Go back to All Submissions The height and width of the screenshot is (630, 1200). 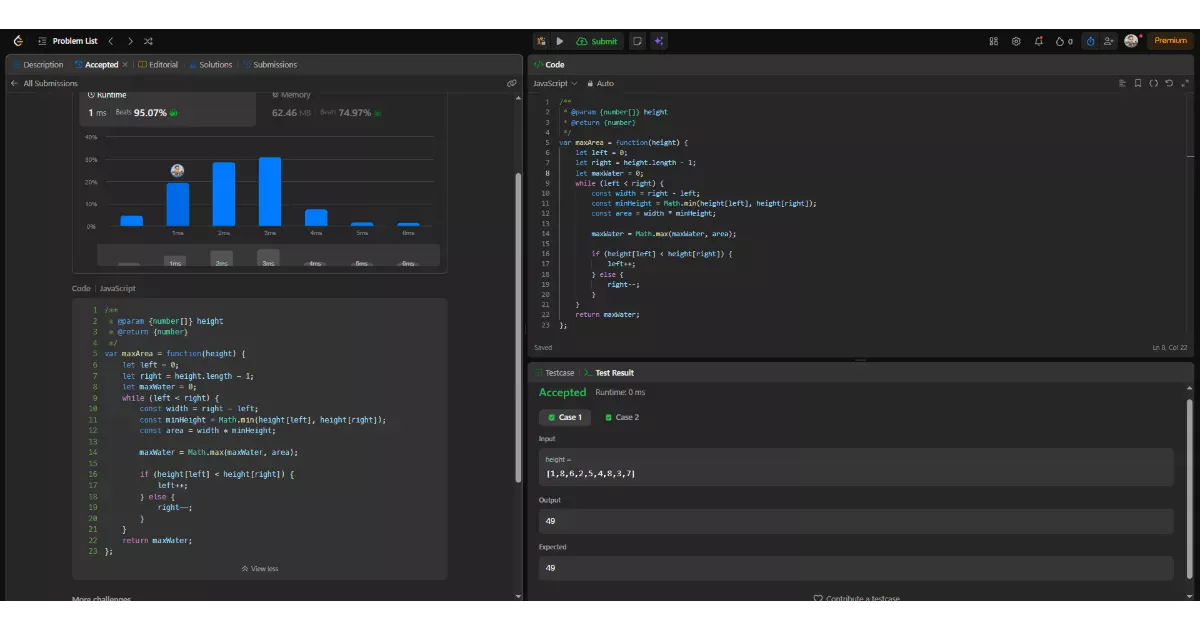pyautogui.click(x=44, y=84)
